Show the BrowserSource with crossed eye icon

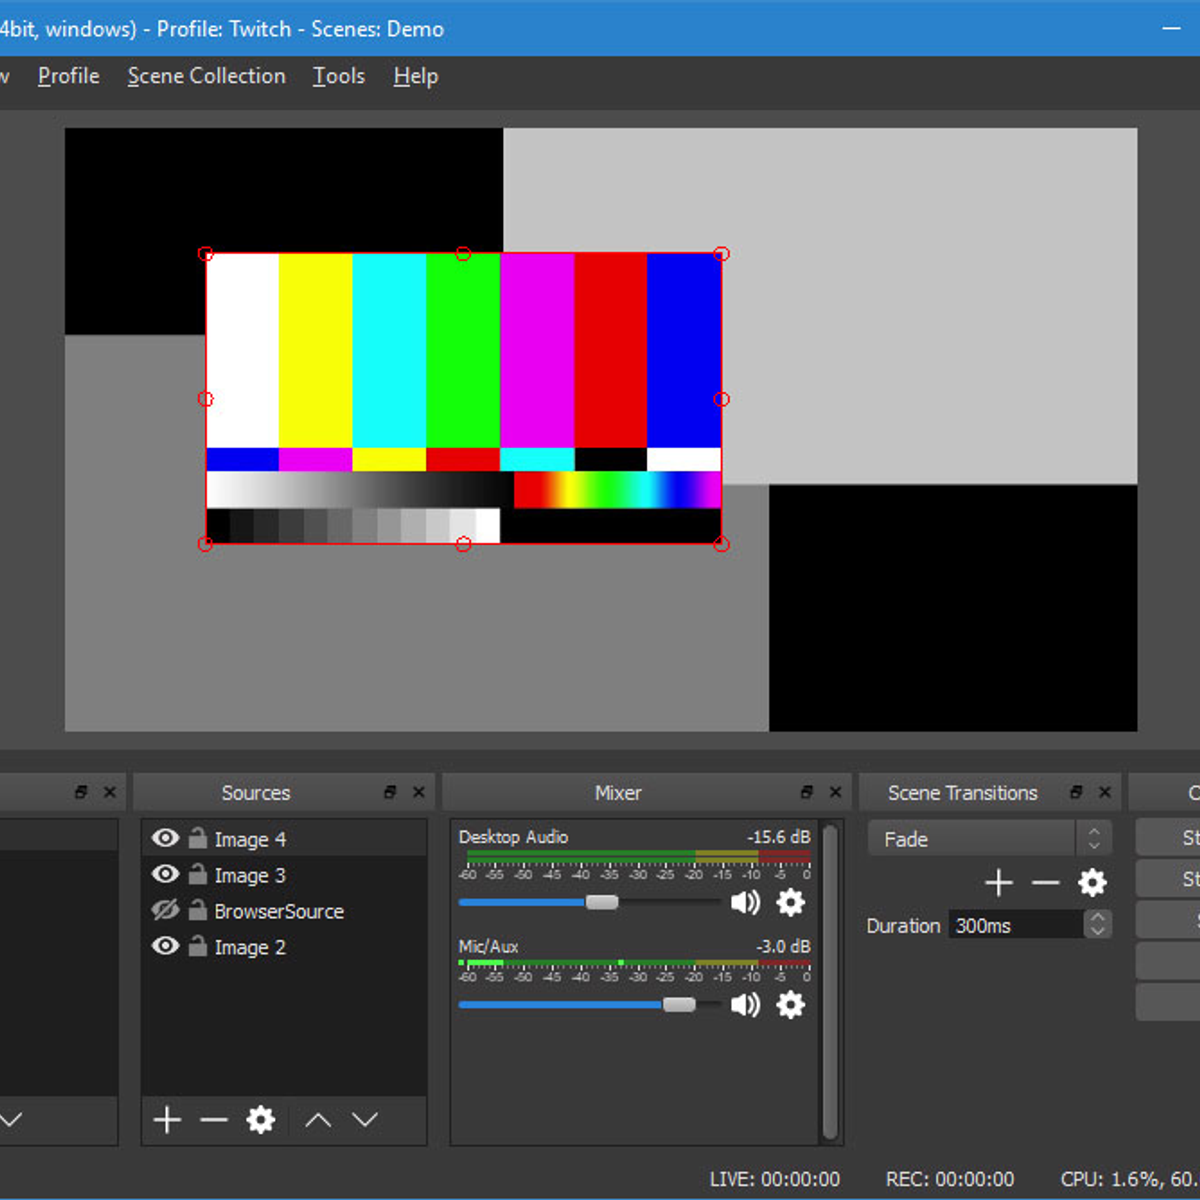(165, 910)
